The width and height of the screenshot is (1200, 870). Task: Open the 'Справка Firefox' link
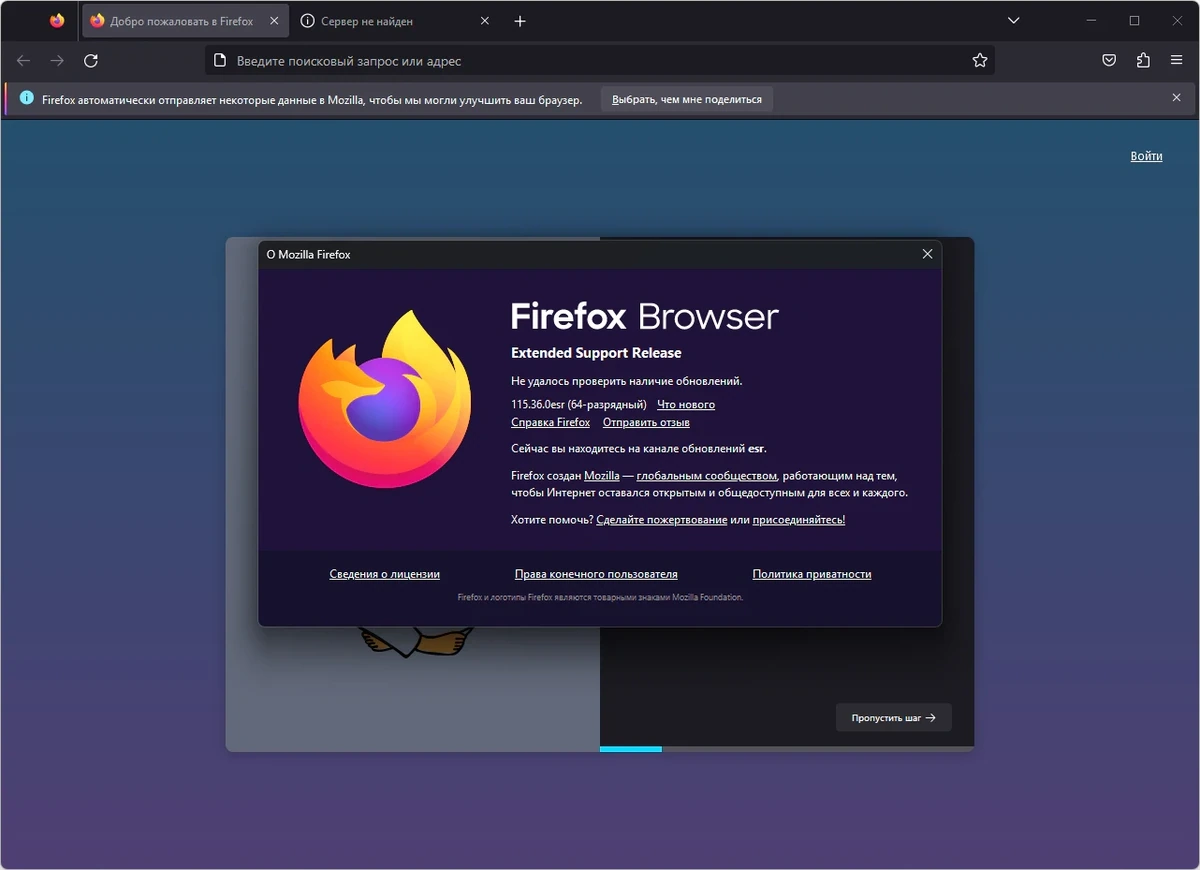[550, 423]
